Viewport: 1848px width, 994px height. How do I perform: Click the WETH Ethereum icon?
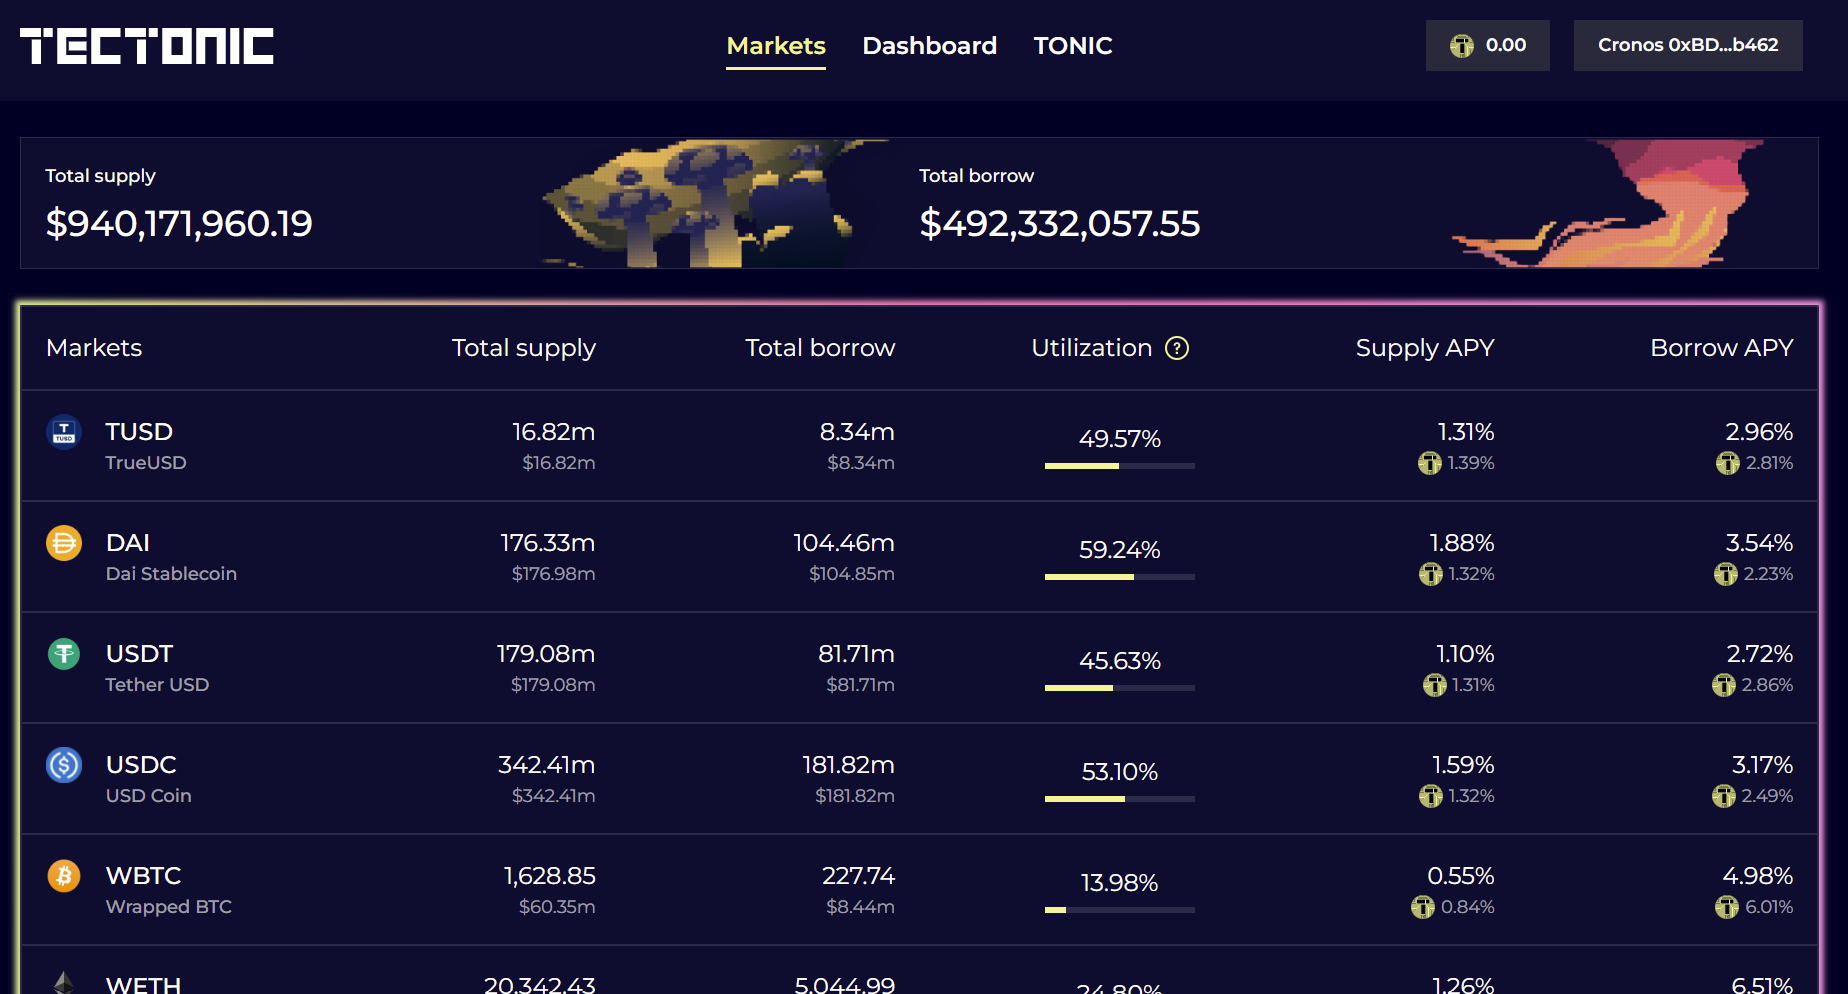click(x=64, y=983)
